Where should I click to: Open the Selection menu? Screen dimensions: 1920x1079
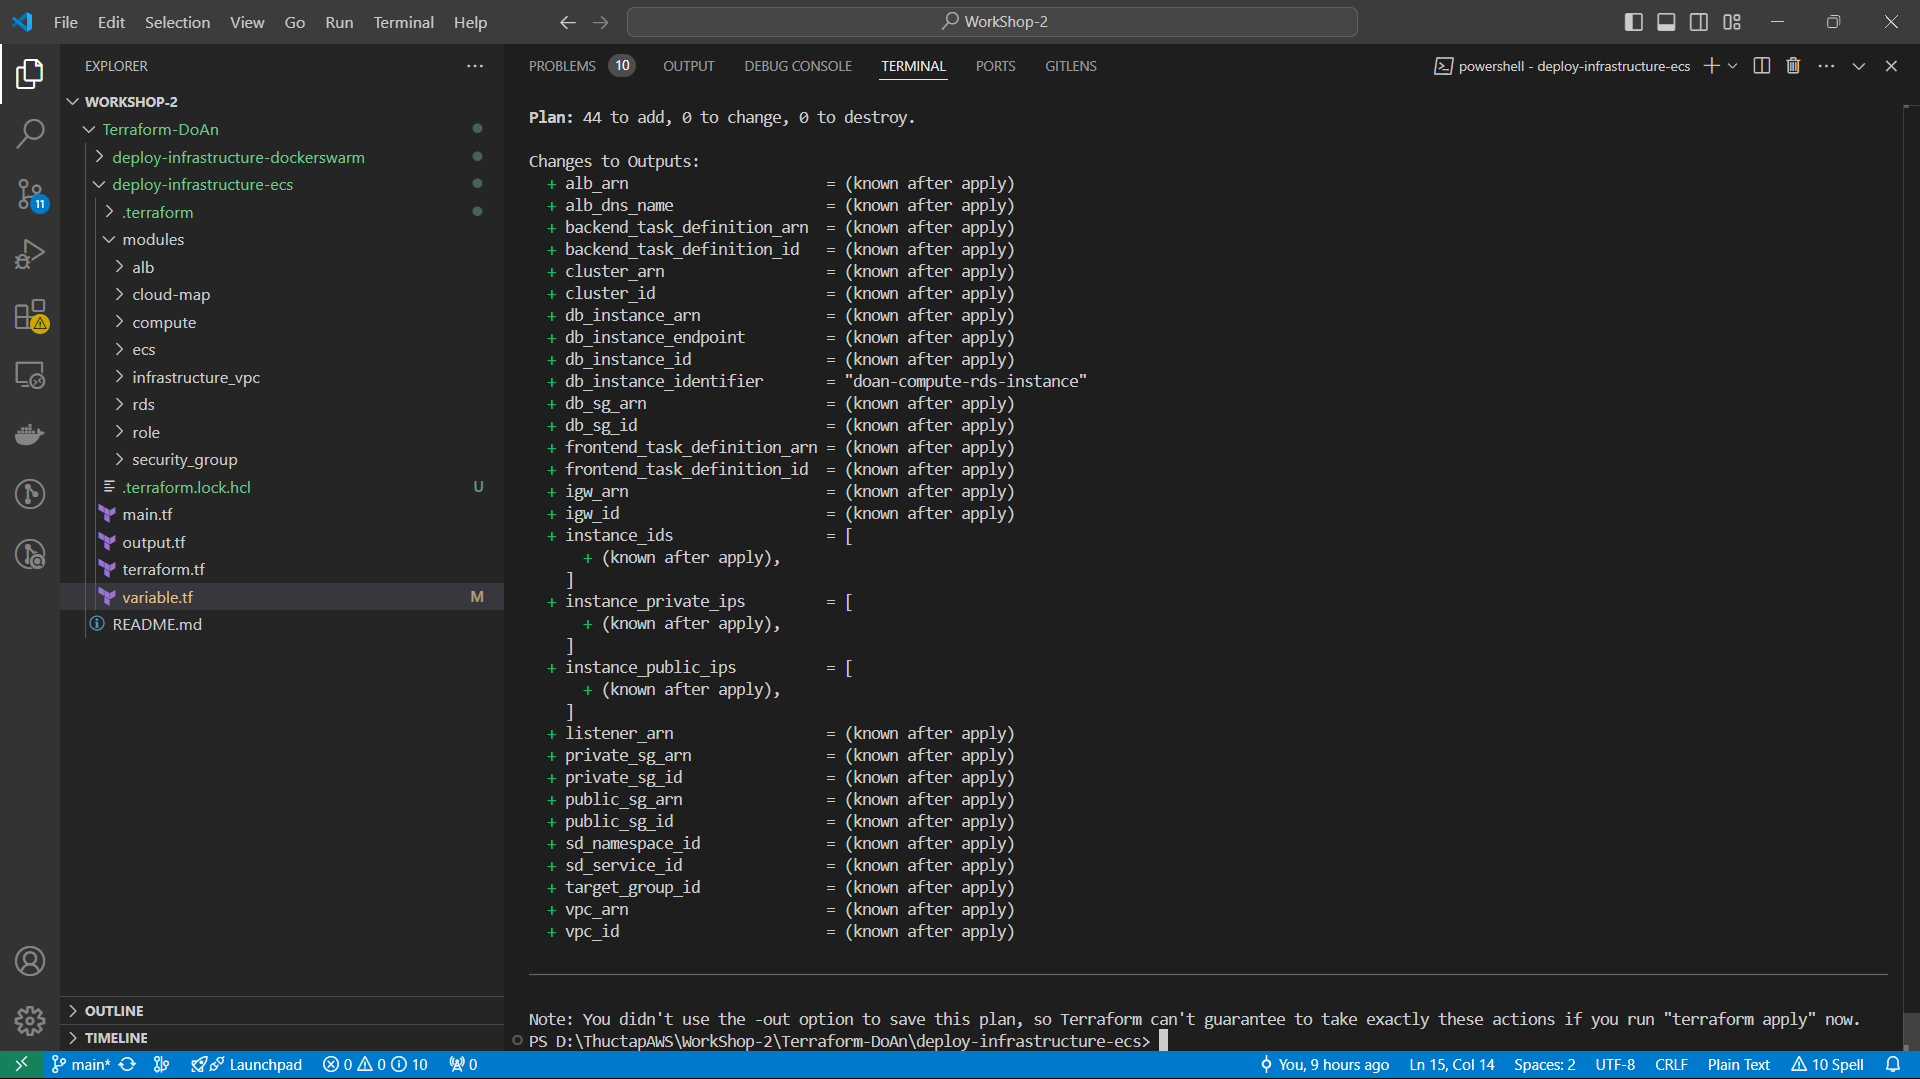(177, 22)
